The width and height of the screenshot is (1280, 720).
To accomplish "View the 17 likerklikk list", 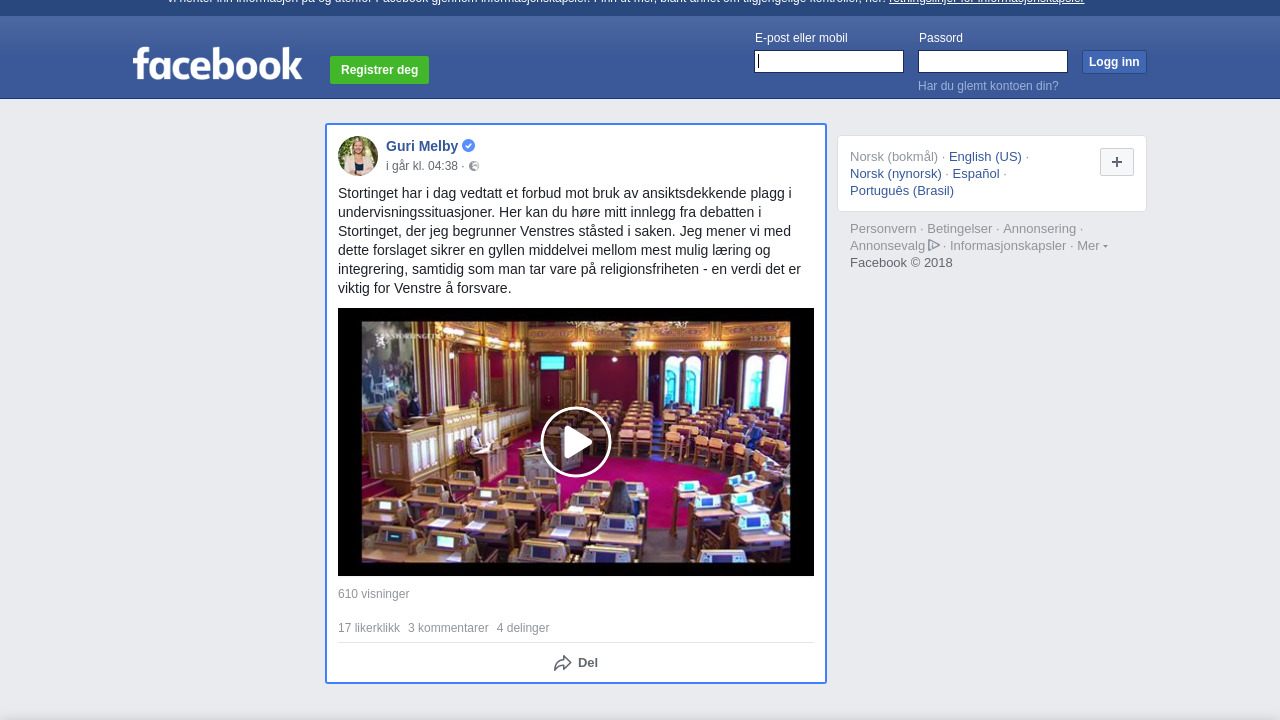I will (369, 628).
